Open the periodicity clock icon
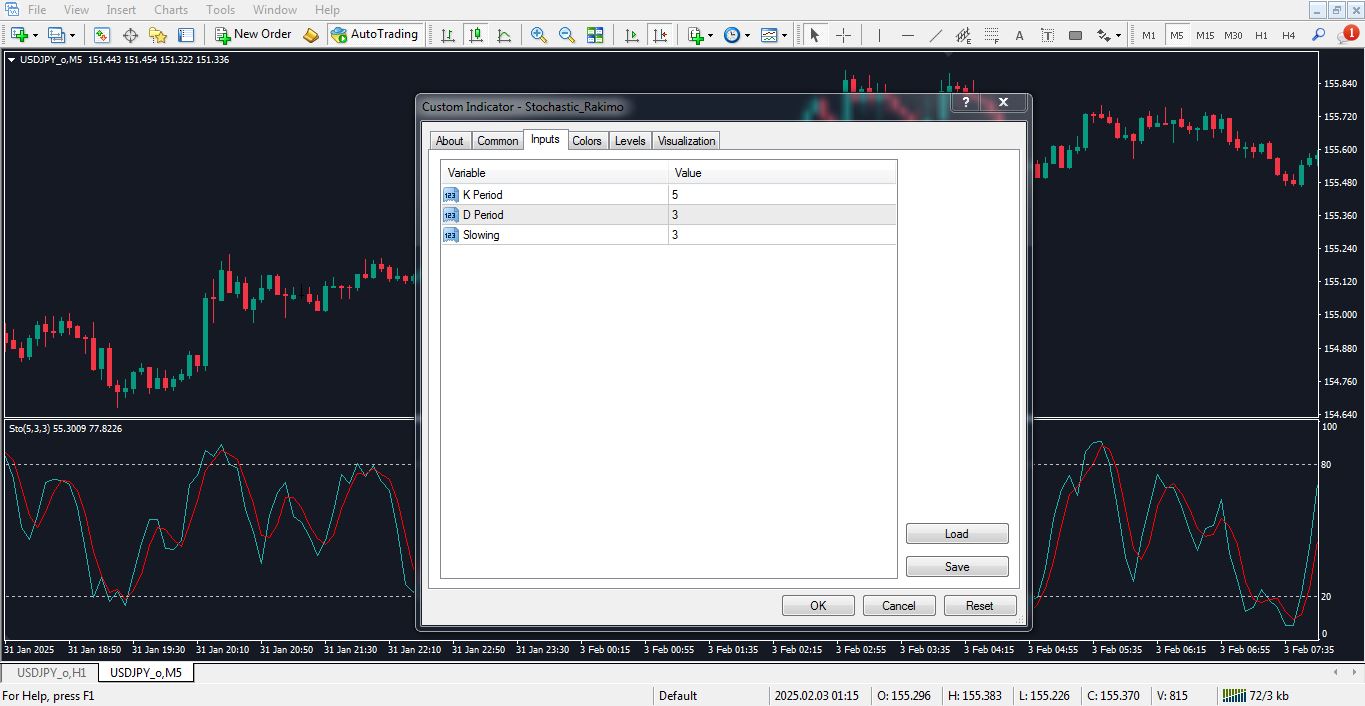Screen dimensions: 1365x706 pyautogui.click(x=732, y=35)
